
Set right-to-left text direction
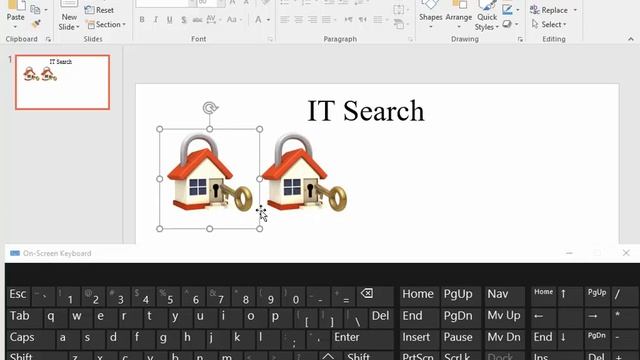click(362, 20)
